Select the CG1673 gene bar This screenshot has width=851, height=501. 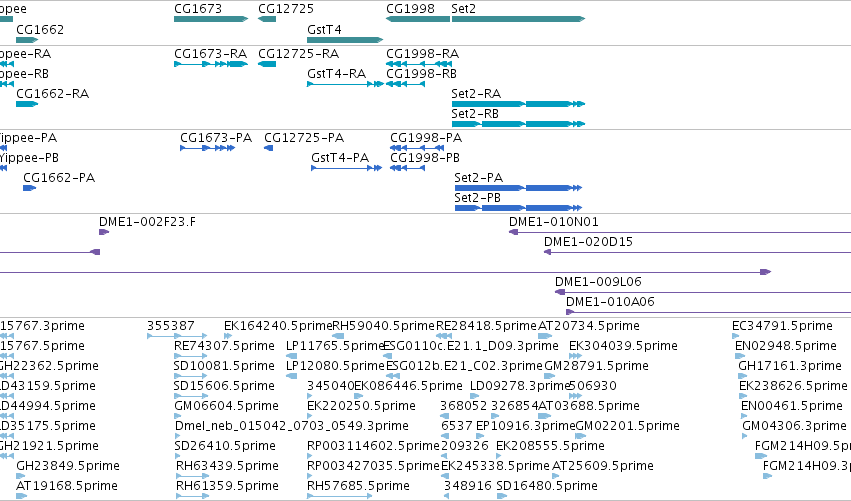click(211, 19)
